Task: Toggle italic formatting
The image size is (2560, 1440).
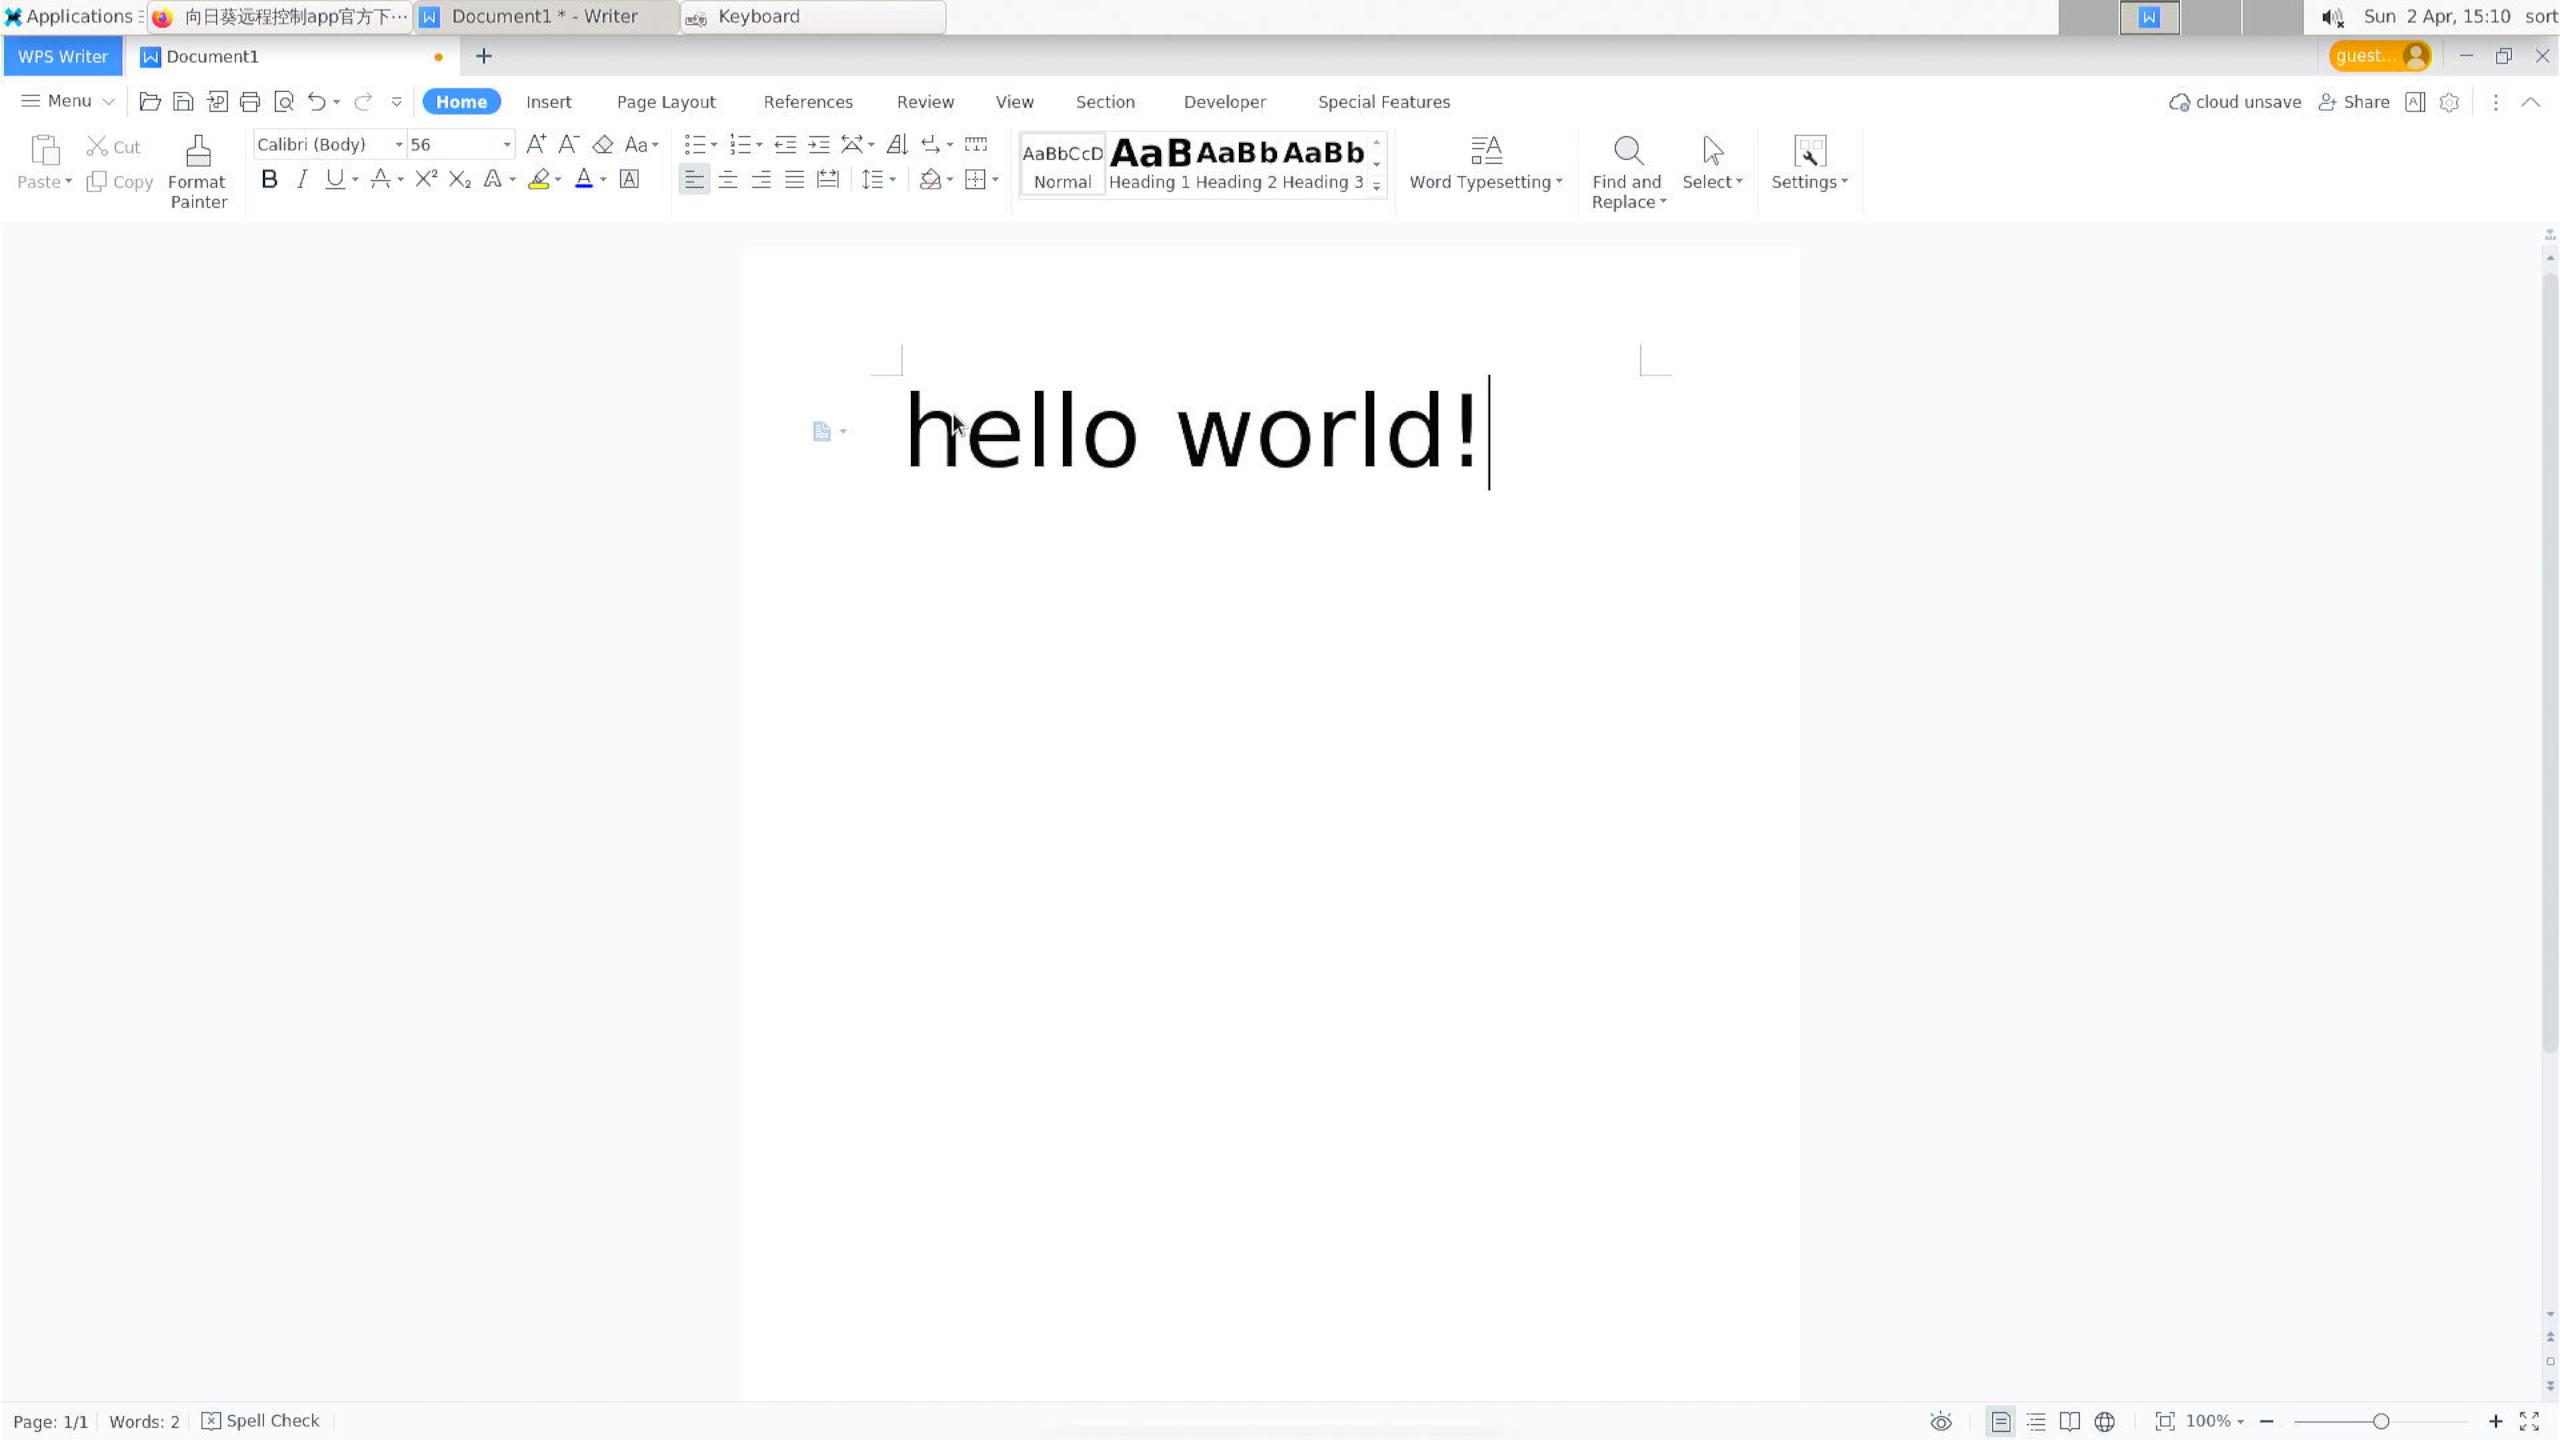Action: (302, 179)
